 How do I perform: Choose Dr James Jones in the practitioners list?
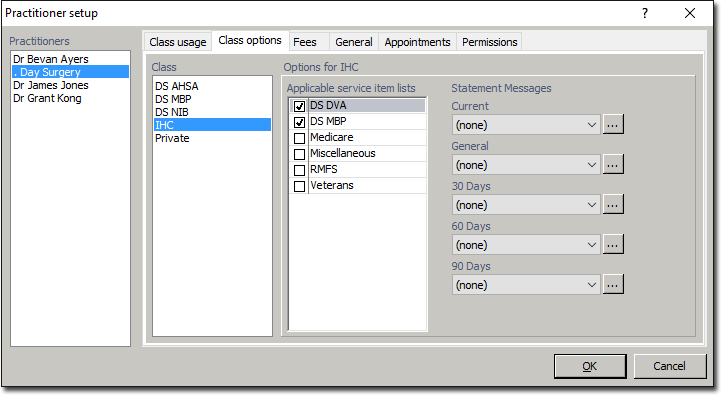(x=70, y=85)
